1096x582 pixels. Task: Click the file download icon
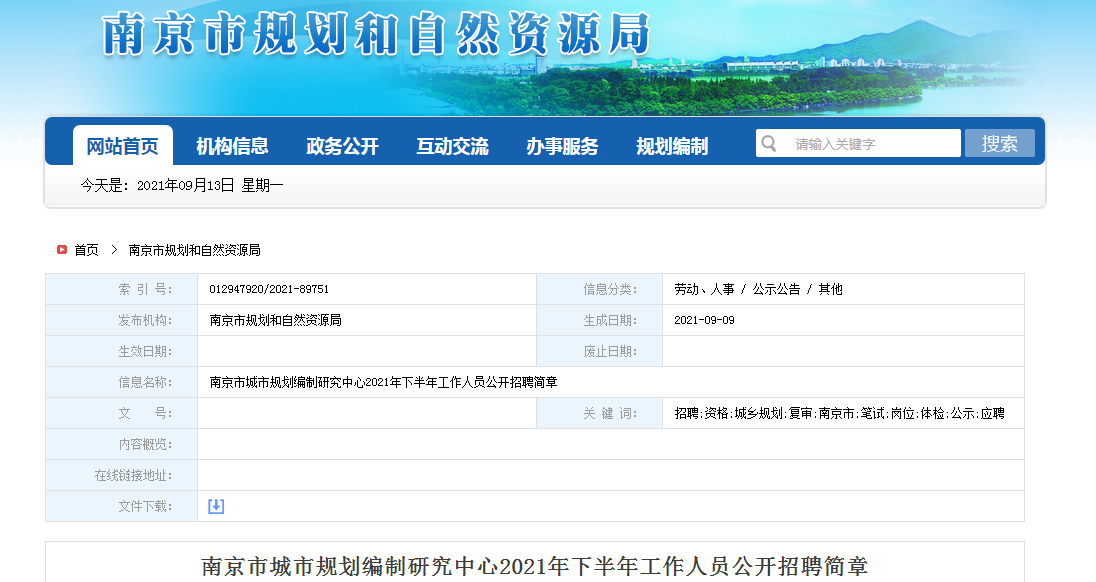216,506
